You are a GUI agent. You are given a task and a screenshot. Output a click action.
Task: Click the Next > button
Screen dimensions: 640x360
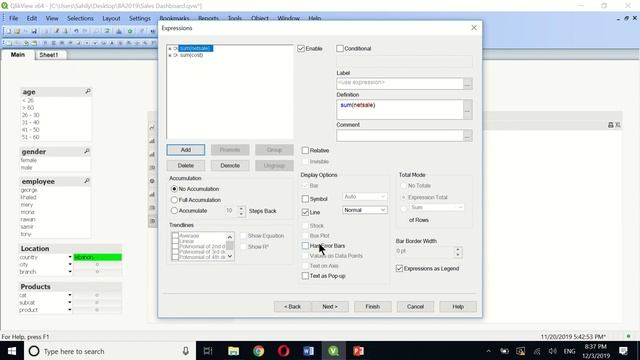tap(330, 307)
